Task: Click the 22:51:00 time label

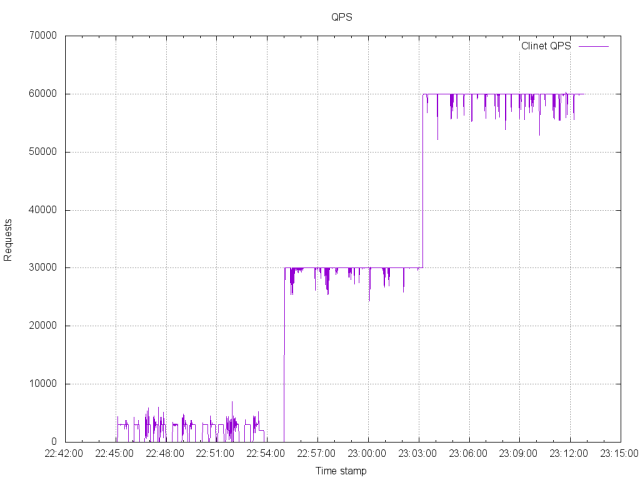Action: (x=215, y=453)
